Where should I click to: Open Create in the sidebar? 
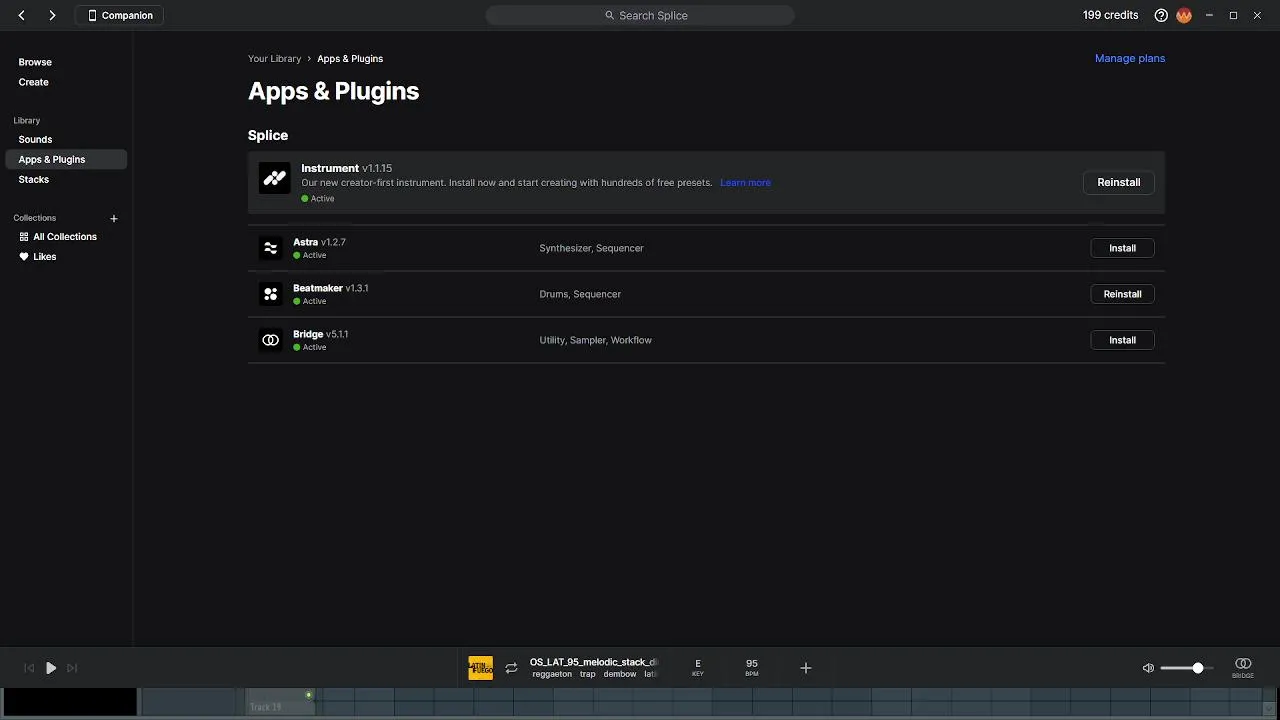click(x=33, y=82)
